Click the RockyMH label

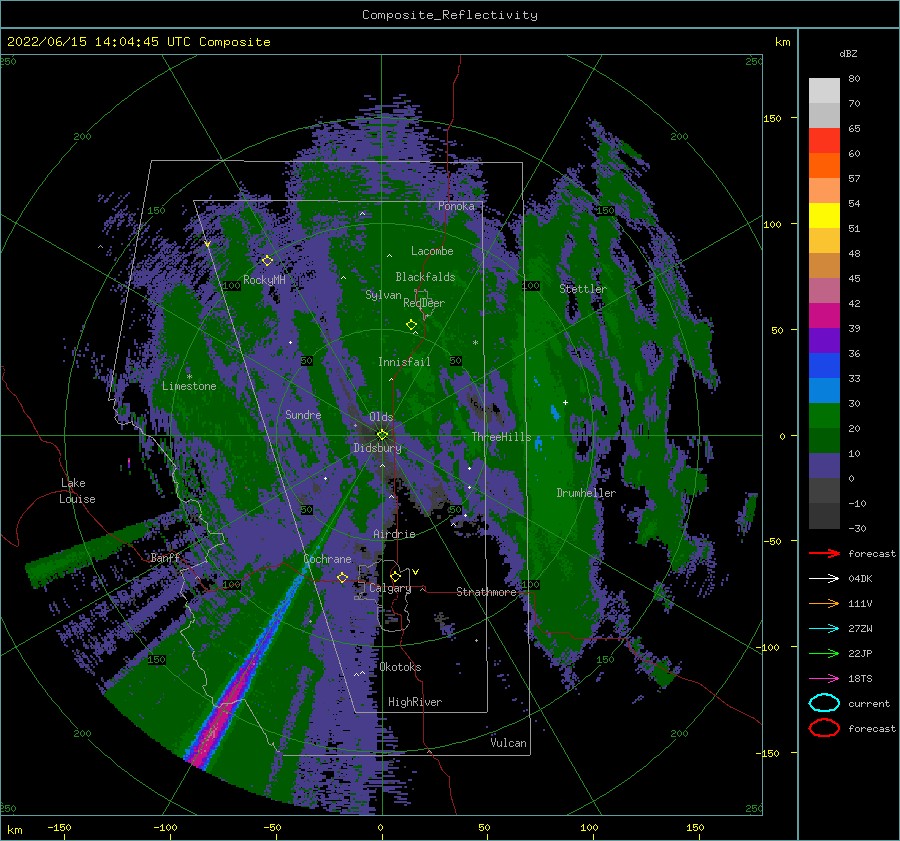point(264,280)
